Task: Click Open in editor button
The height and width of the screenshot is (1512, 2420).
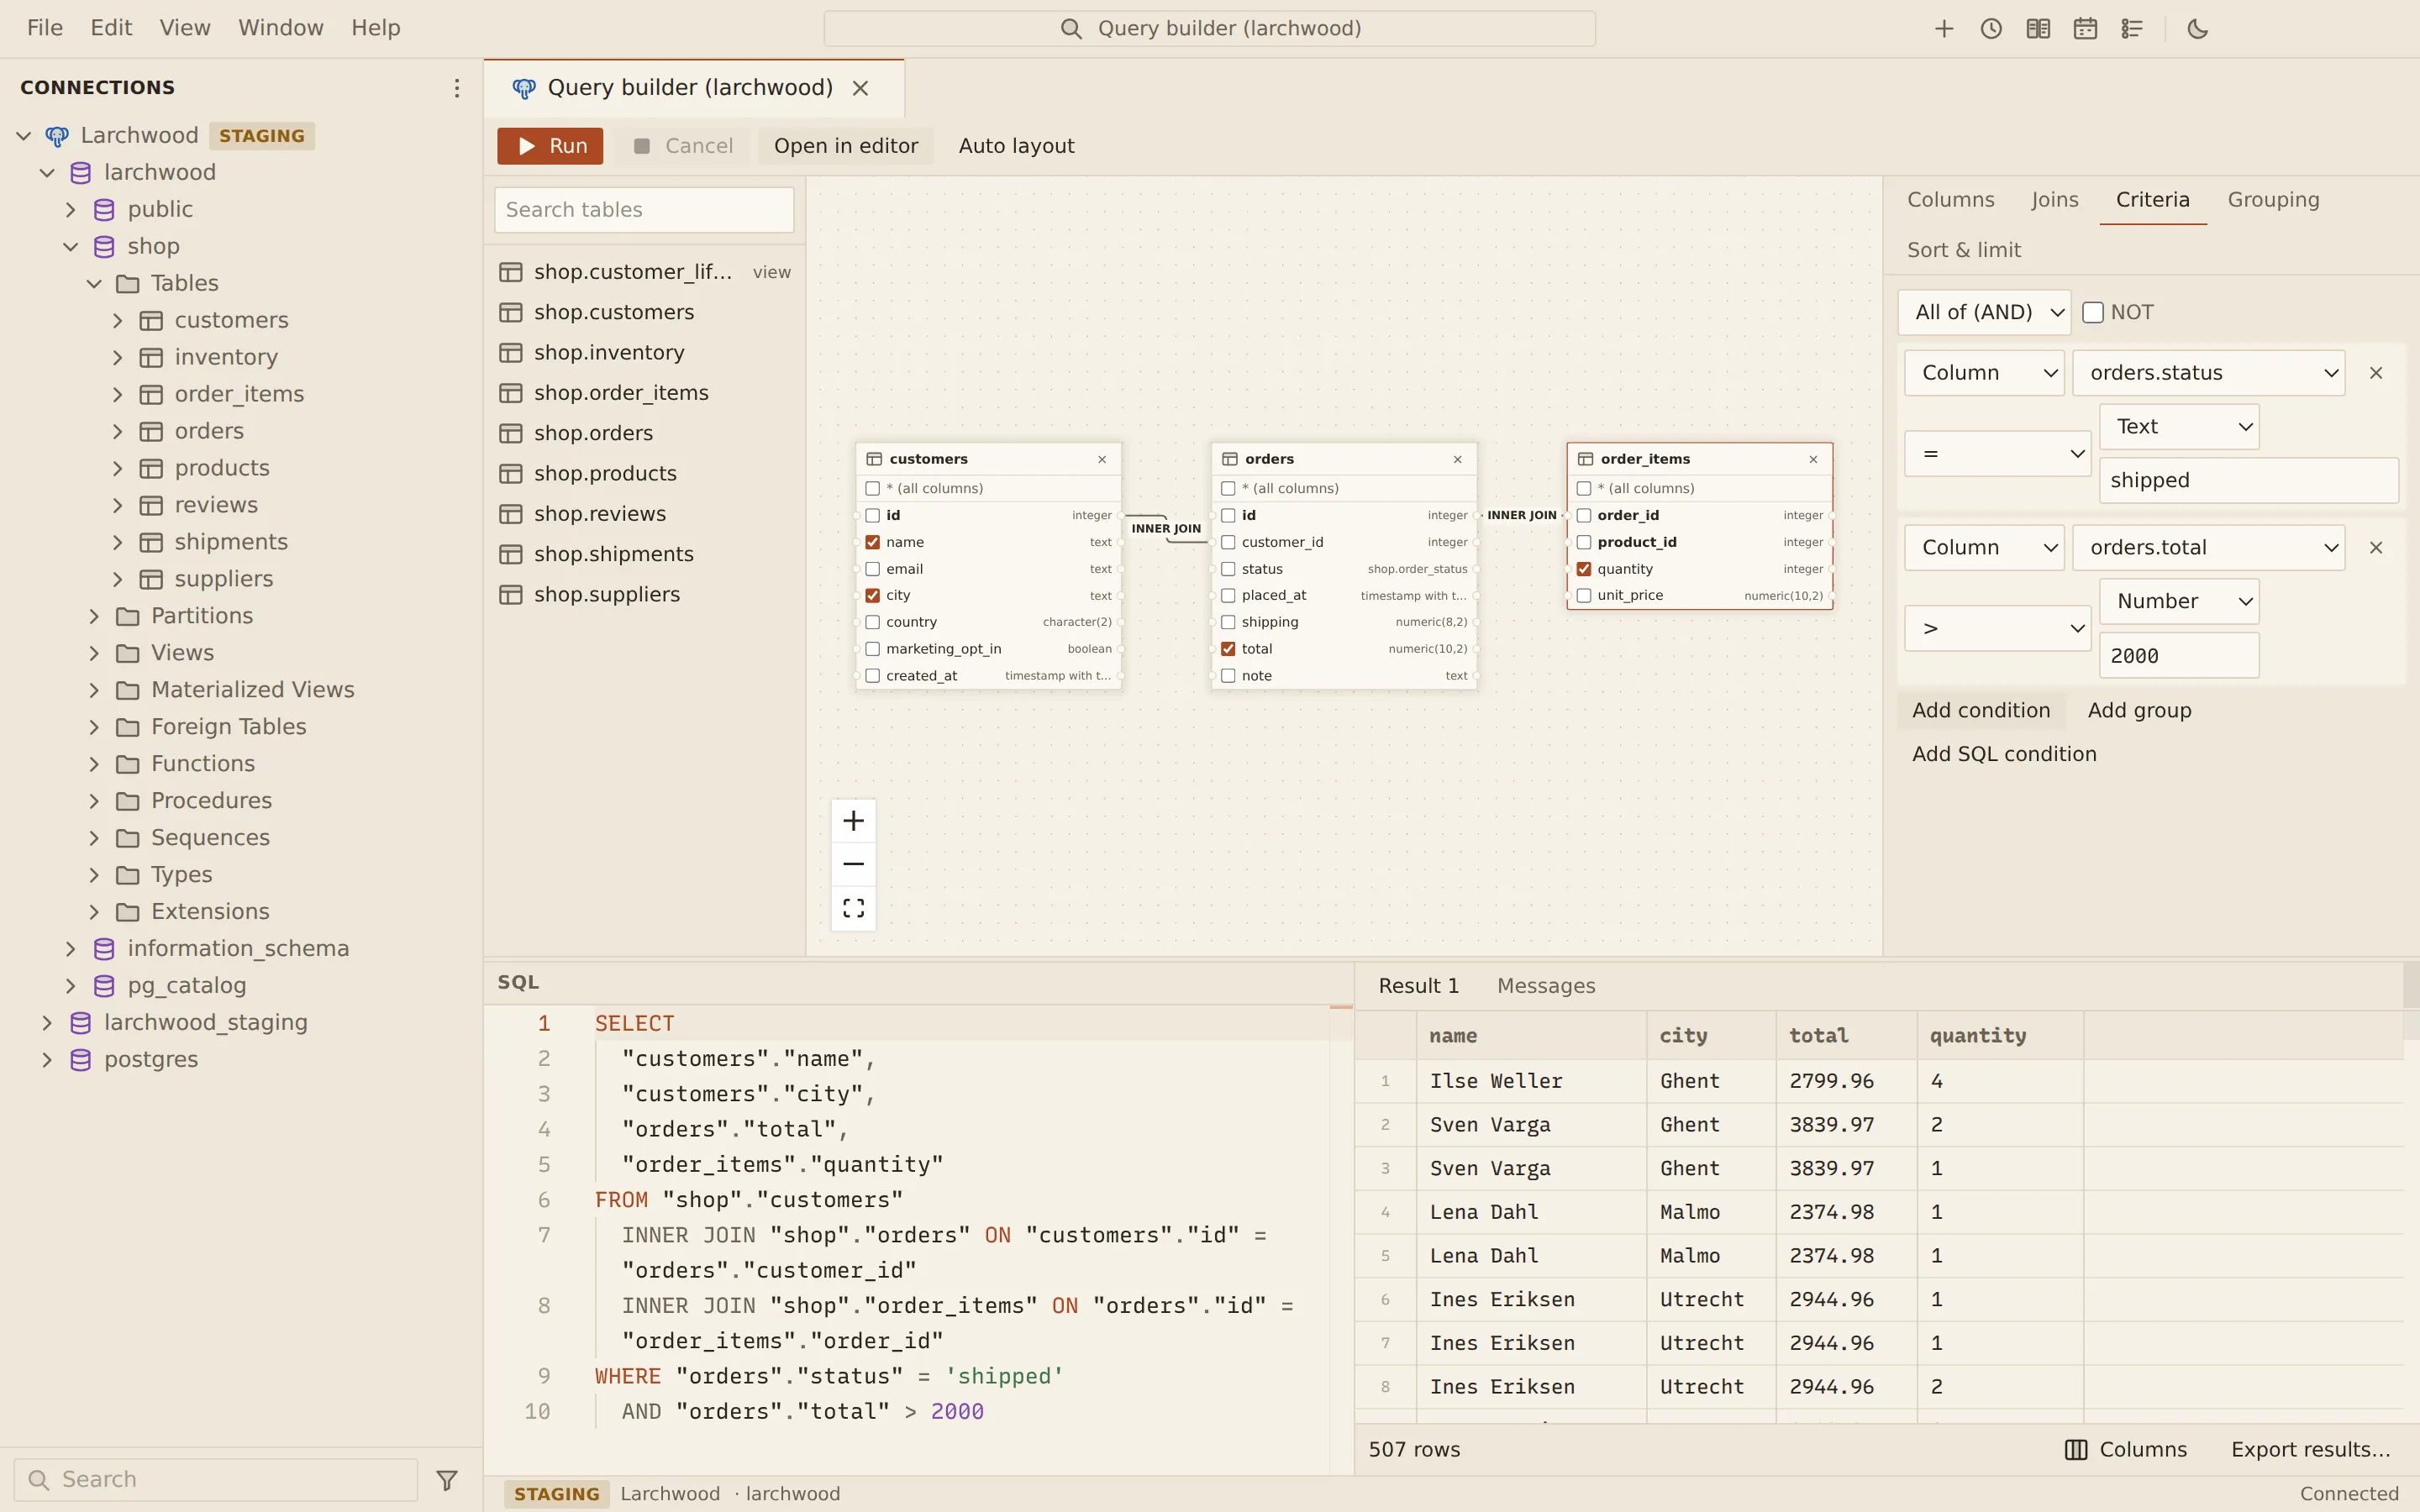Action: pos(845,146)
